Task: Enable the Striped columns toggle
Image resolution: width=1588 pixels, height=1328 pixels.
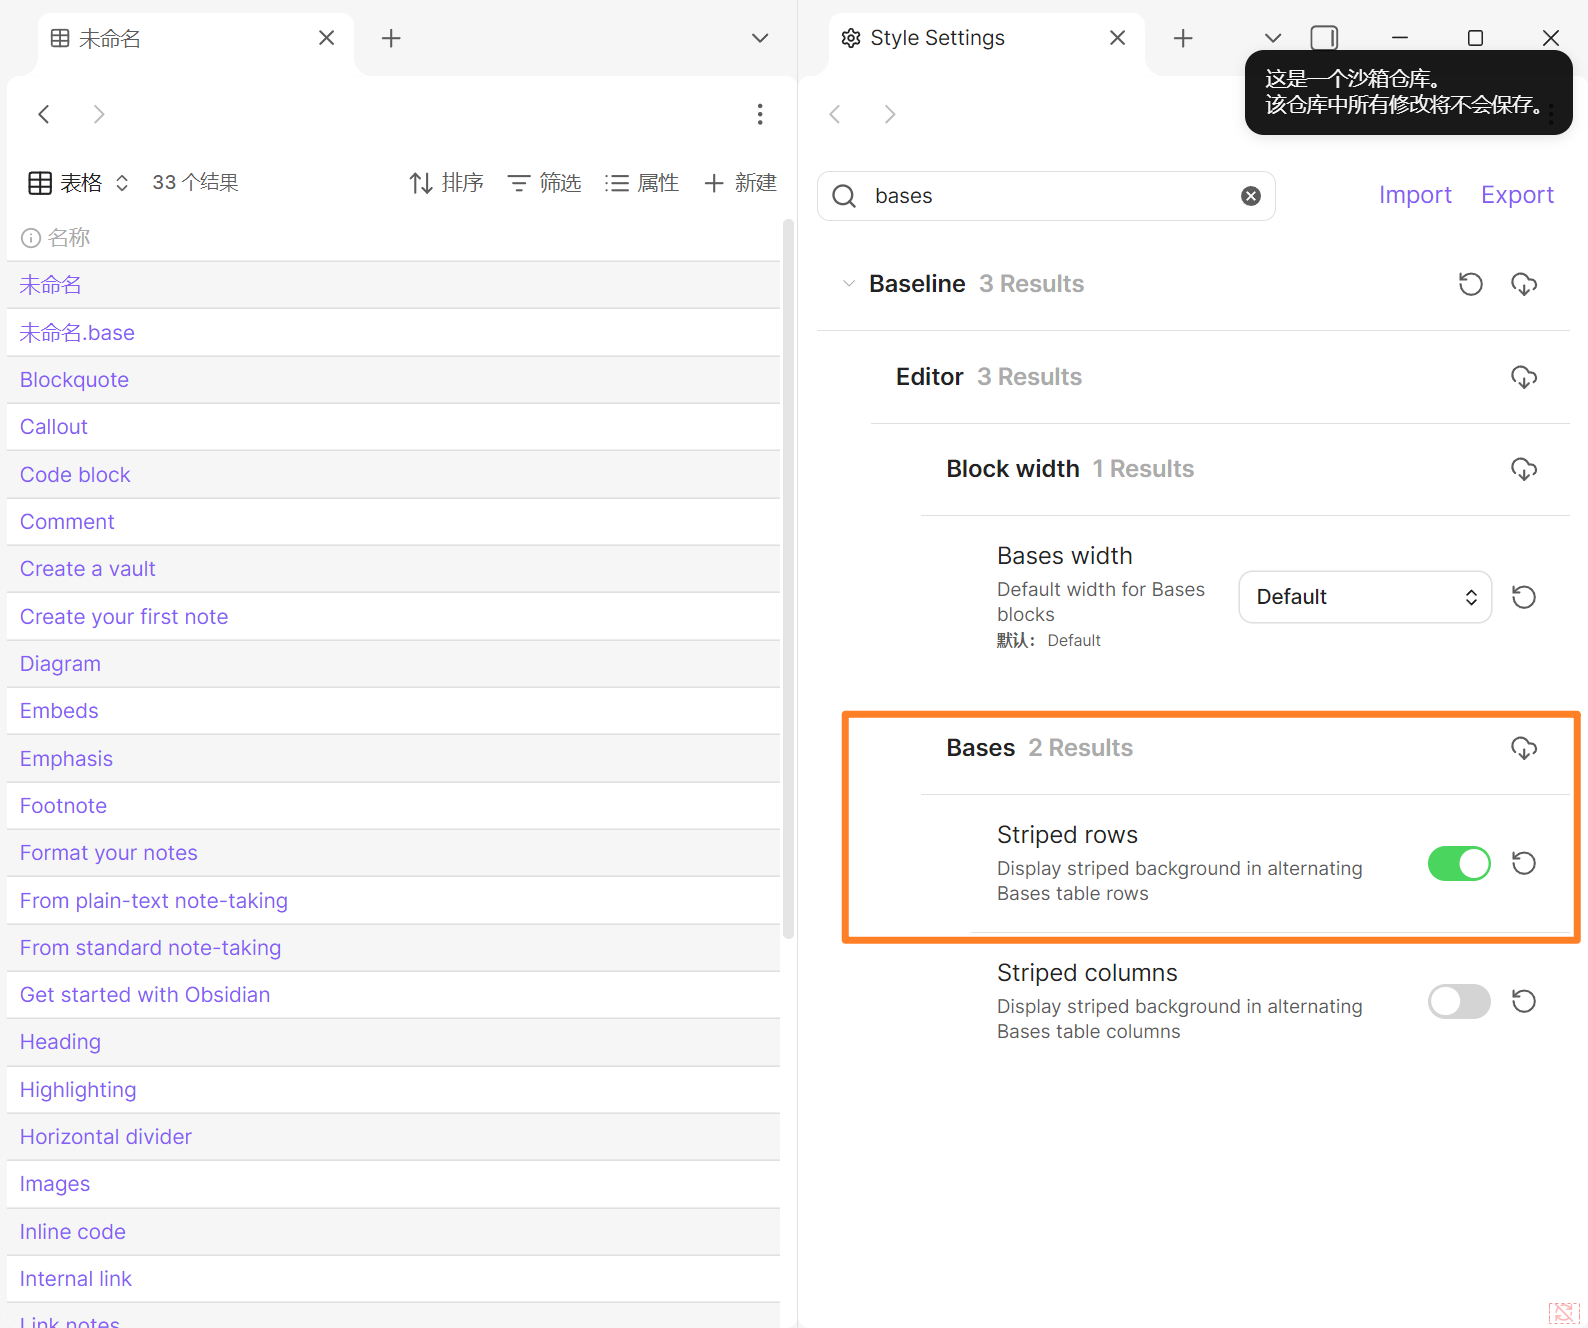Action: point(1458,1001)
